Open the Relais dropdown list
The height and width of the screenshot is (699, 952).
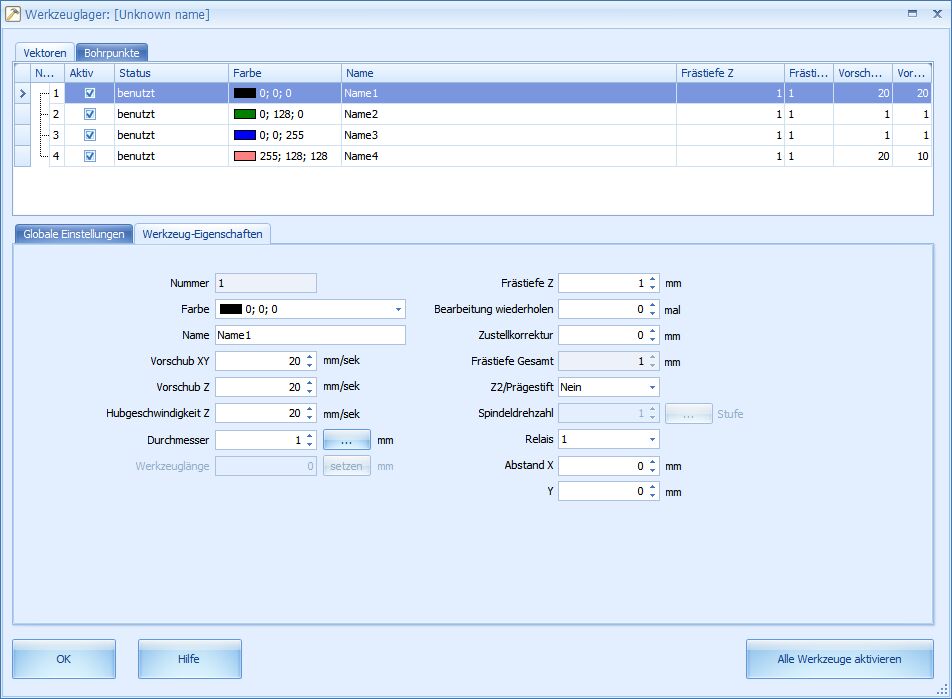coord(653,439)
